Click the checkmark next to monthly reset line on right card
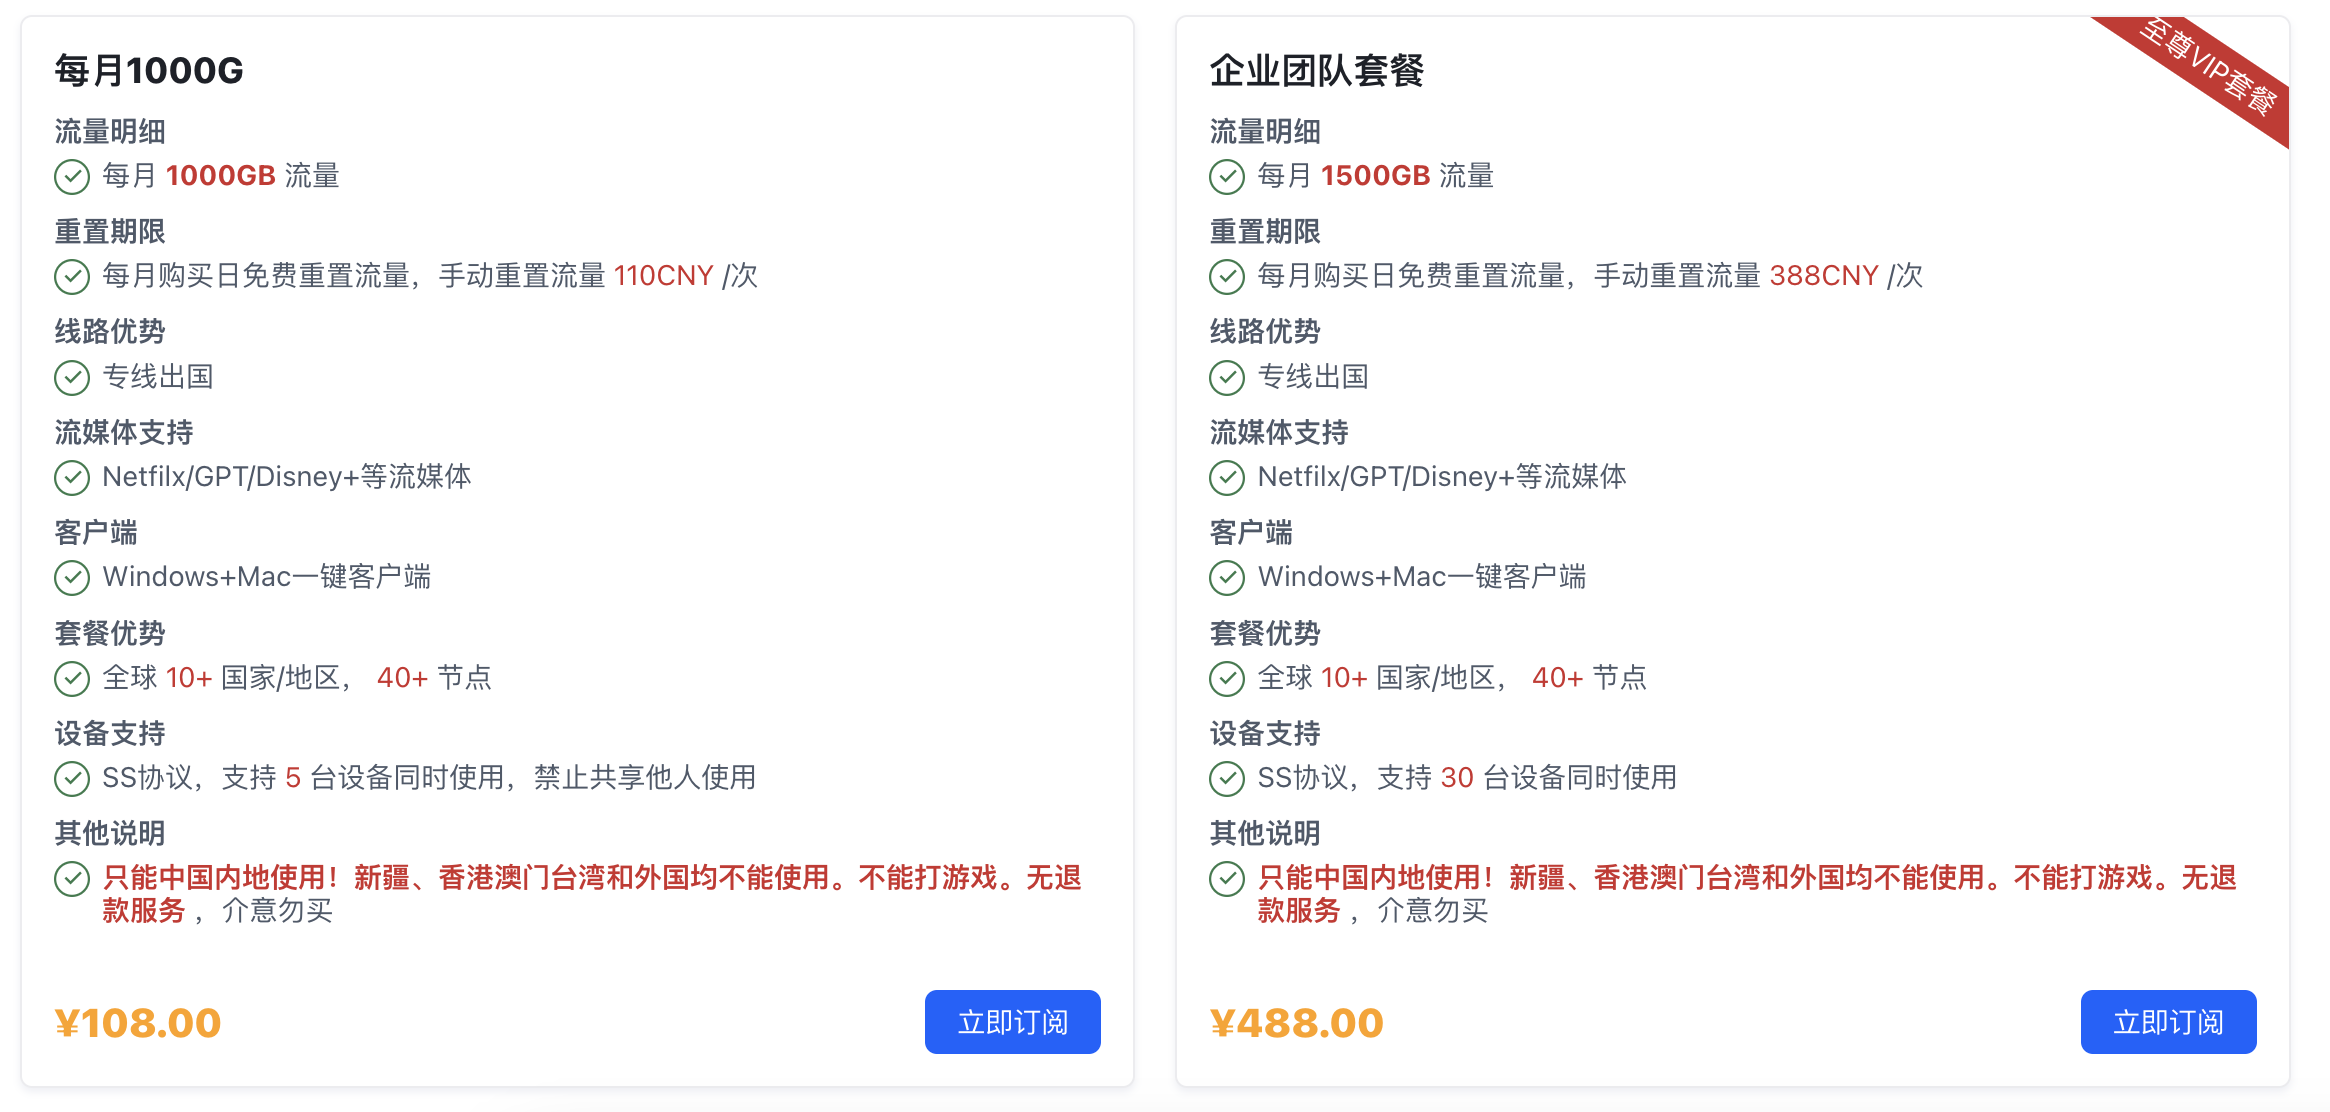 [1226, 277]
